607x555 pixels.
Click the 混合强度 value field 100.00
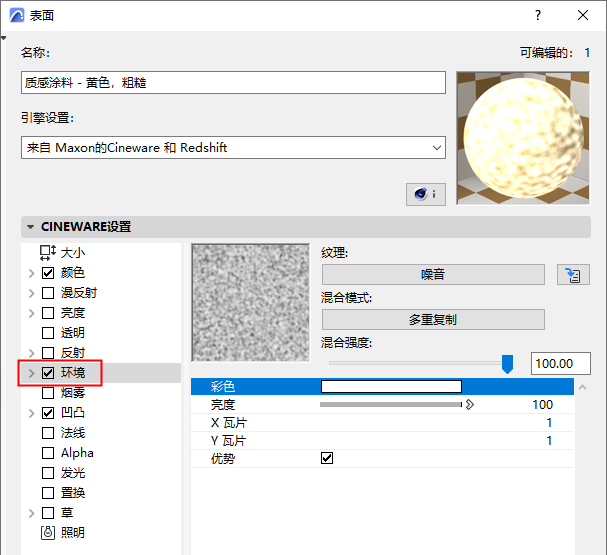[561, 364]
